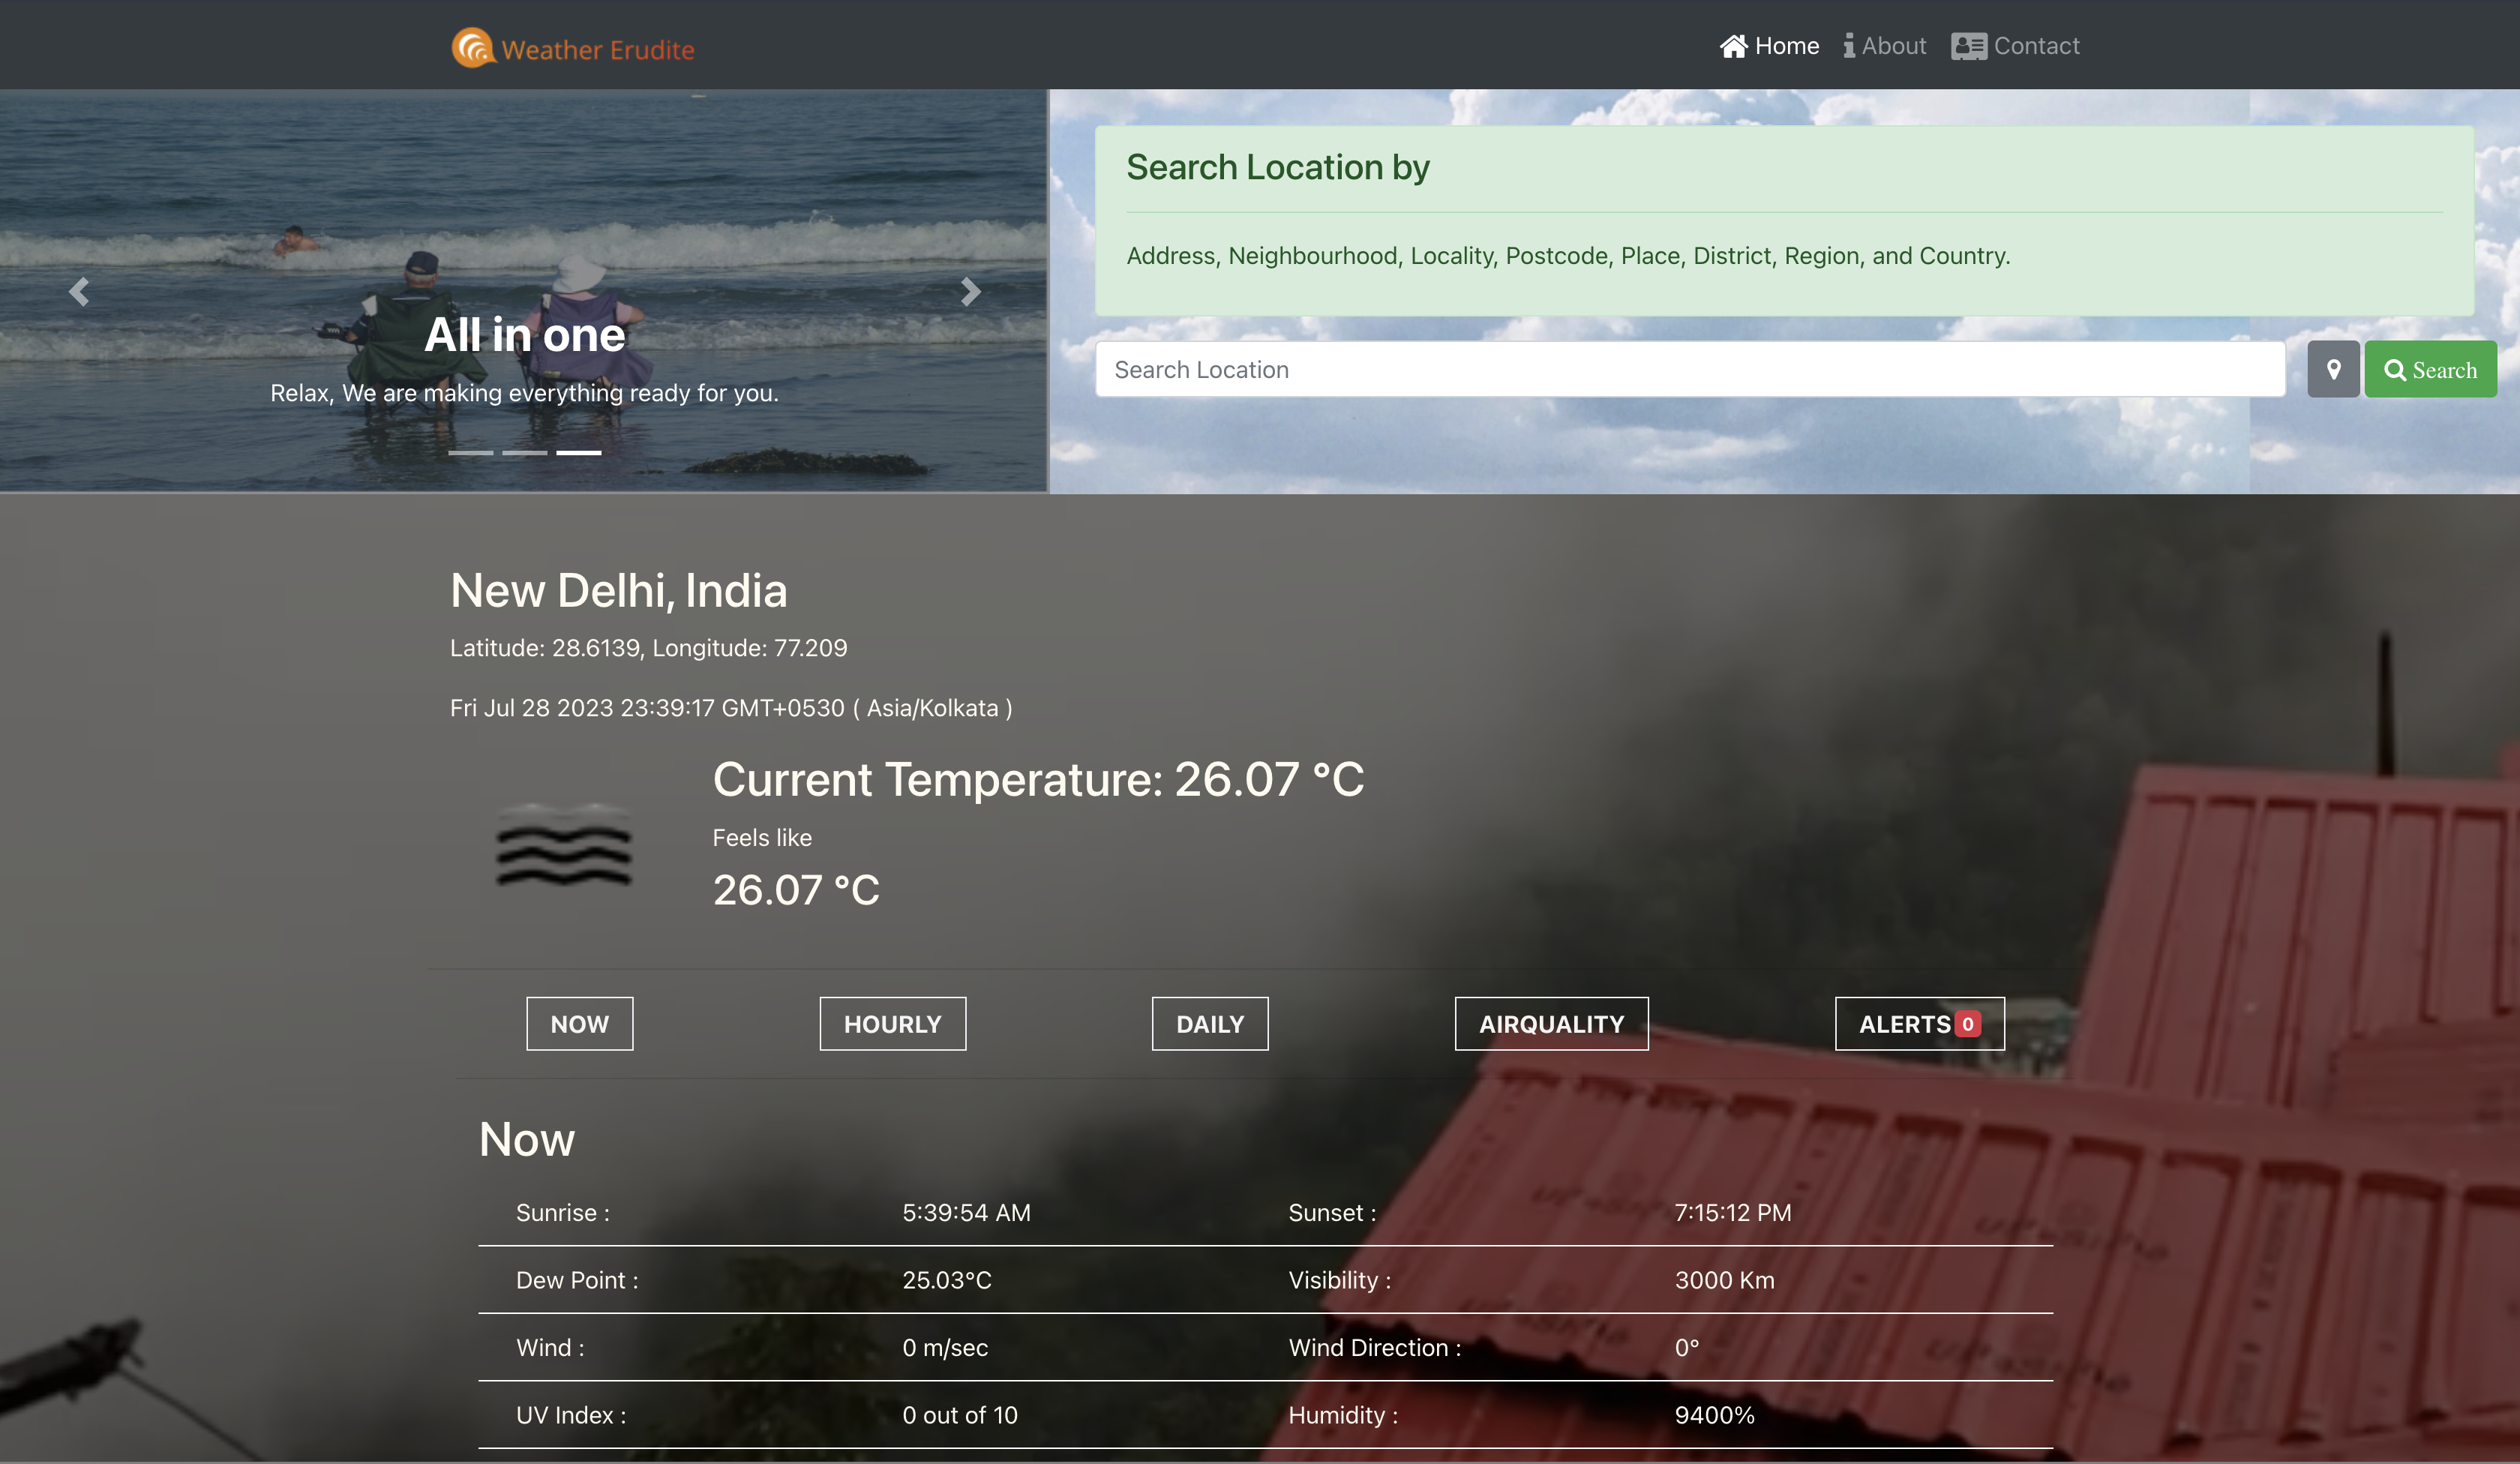Click the date and timezone line

coord(731,708)
